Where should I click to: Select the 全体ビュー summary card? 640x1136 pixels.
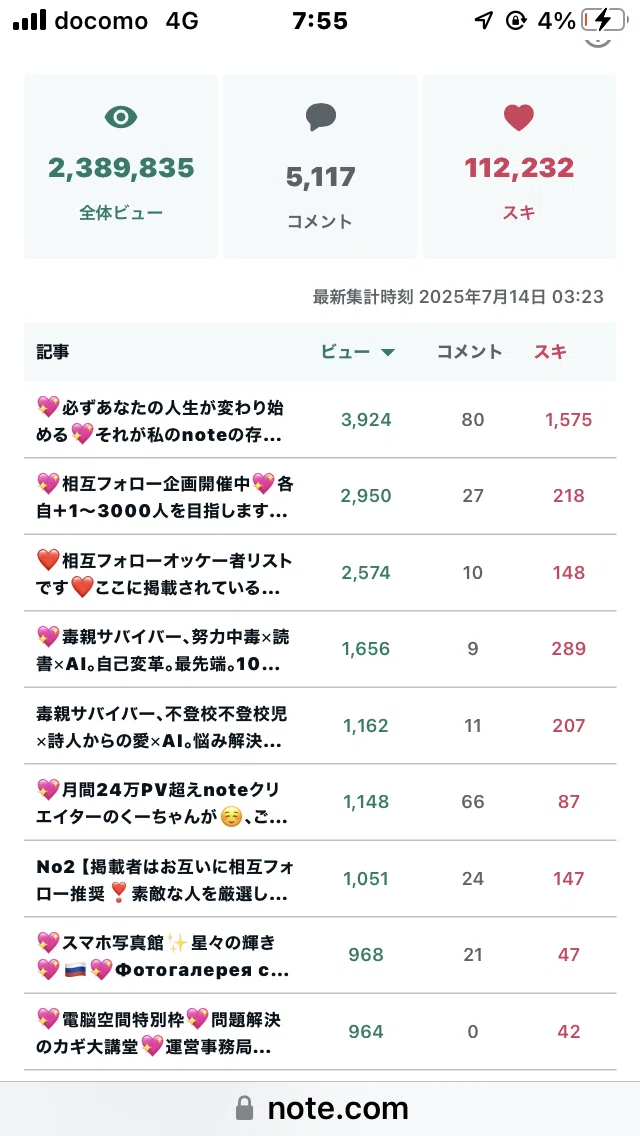pos(121,167)
